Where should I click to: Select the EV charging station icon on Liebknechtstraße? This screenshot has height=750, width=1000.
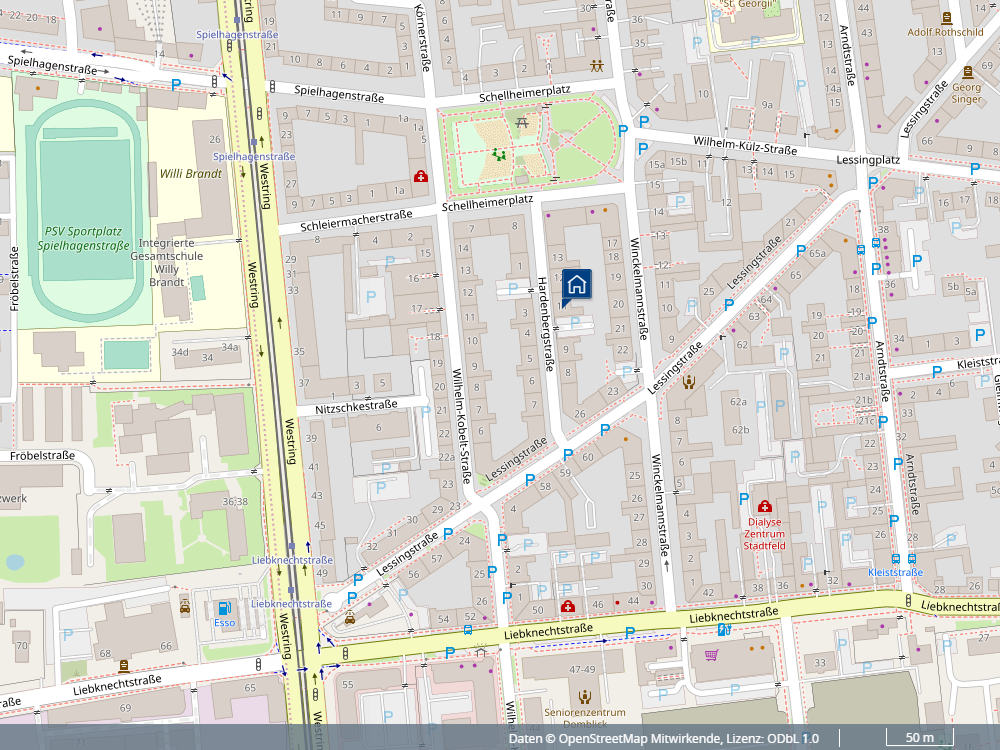coord(724,630)
